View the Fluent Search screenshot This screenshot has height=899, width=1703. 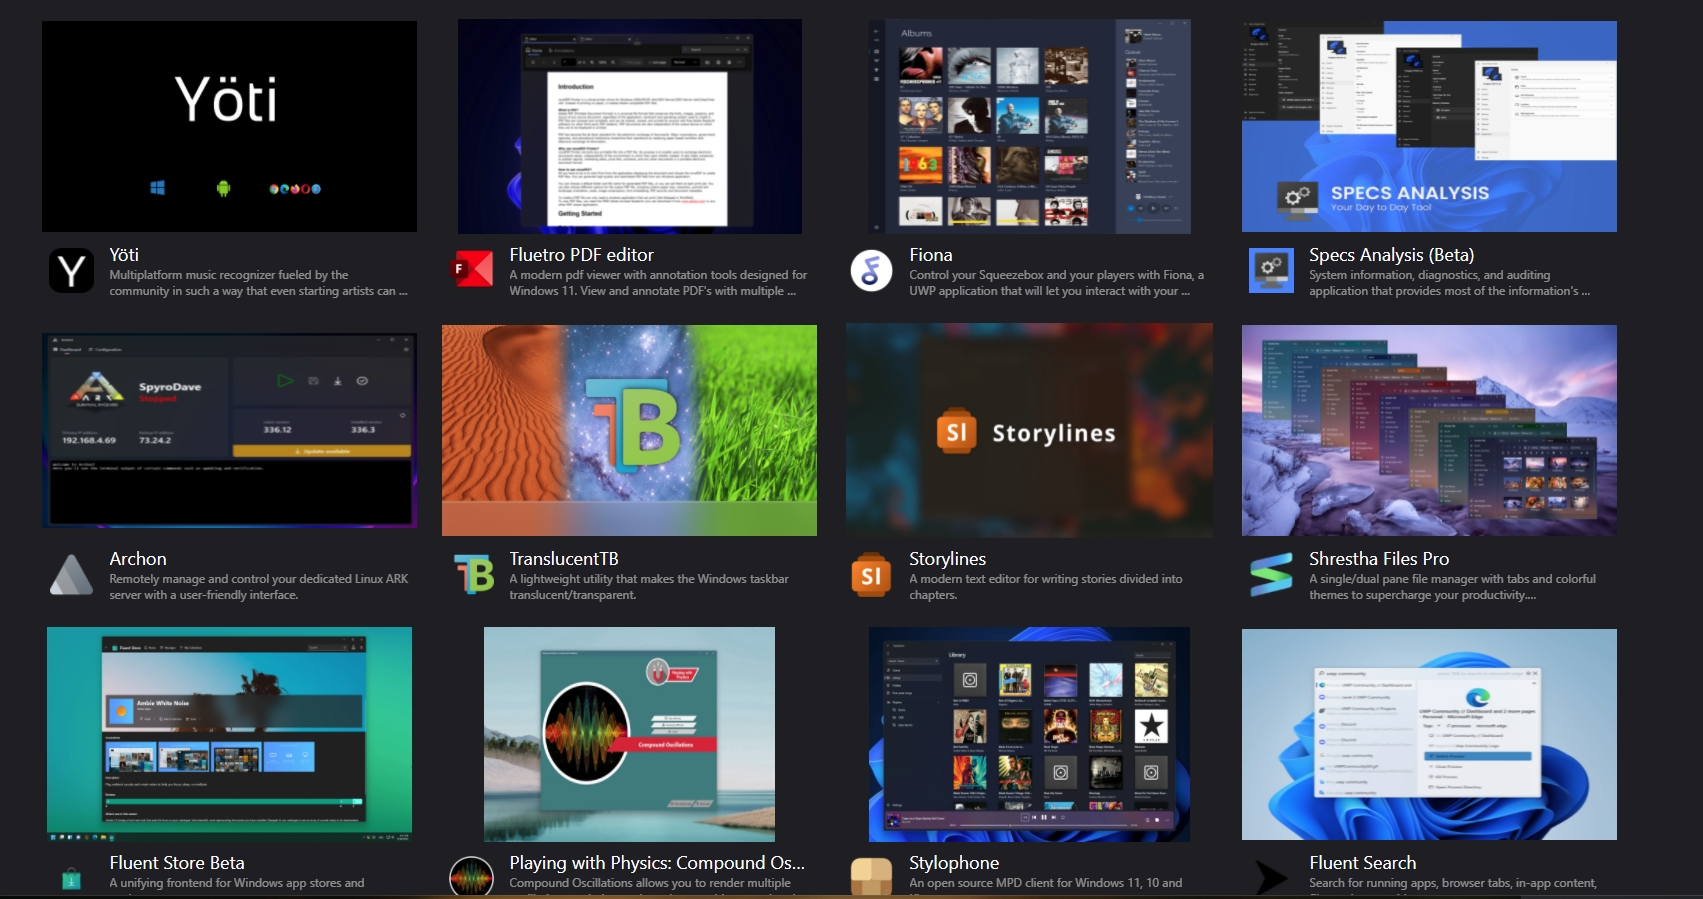(x=1429, y=734)
